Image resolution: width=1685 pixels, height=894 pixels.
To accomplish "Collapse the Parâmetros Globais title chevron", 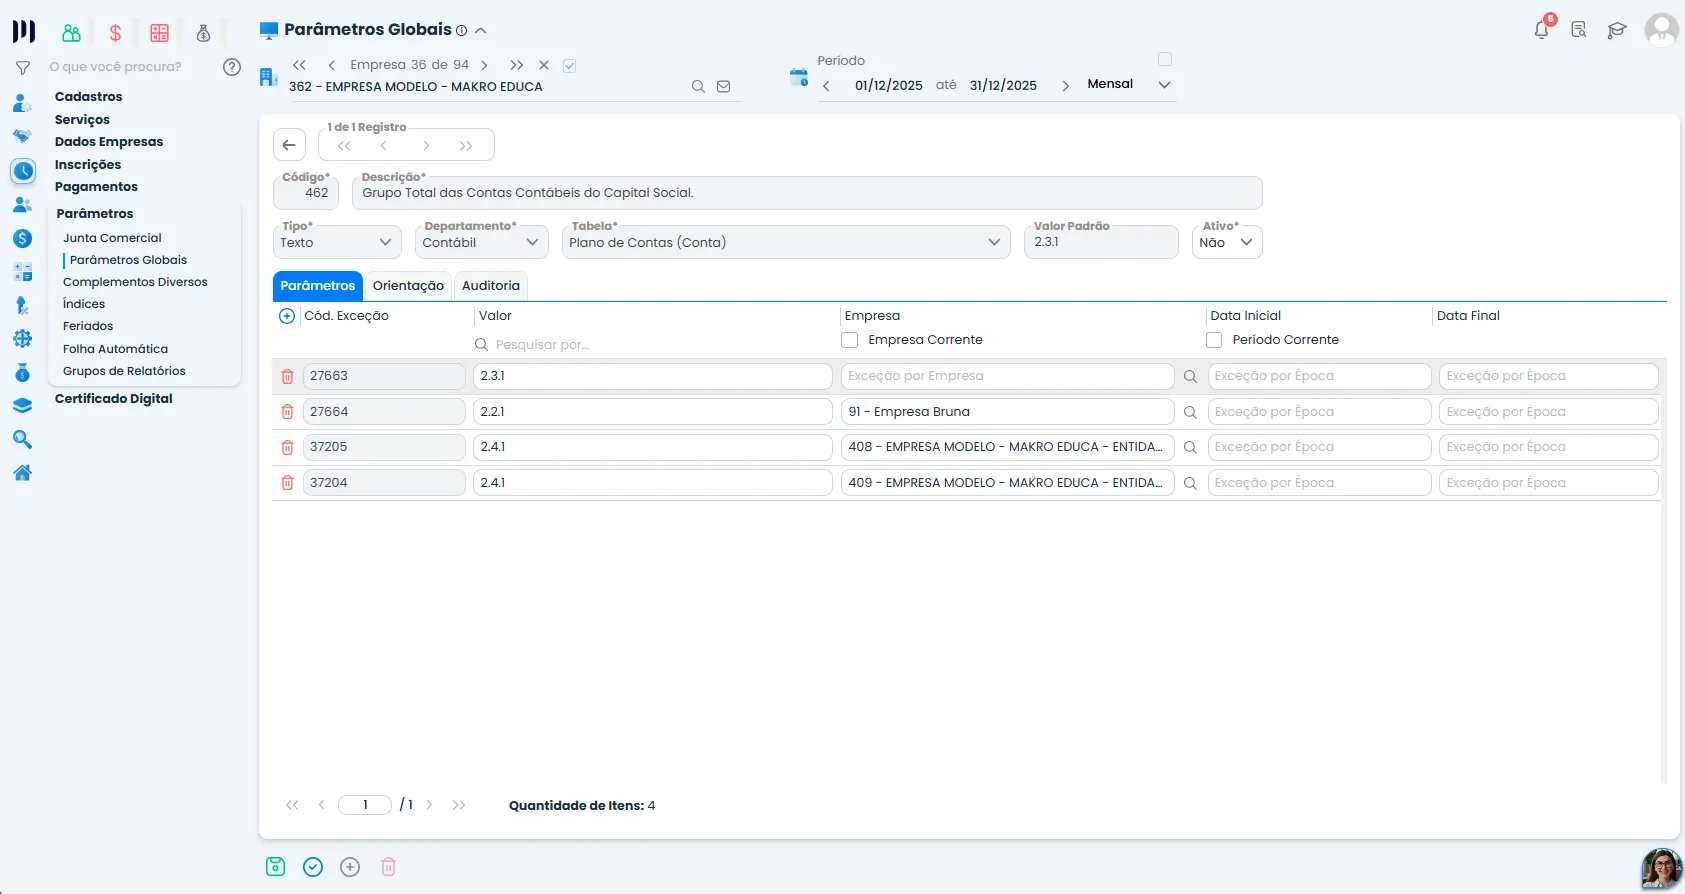I will coord(481,31).
